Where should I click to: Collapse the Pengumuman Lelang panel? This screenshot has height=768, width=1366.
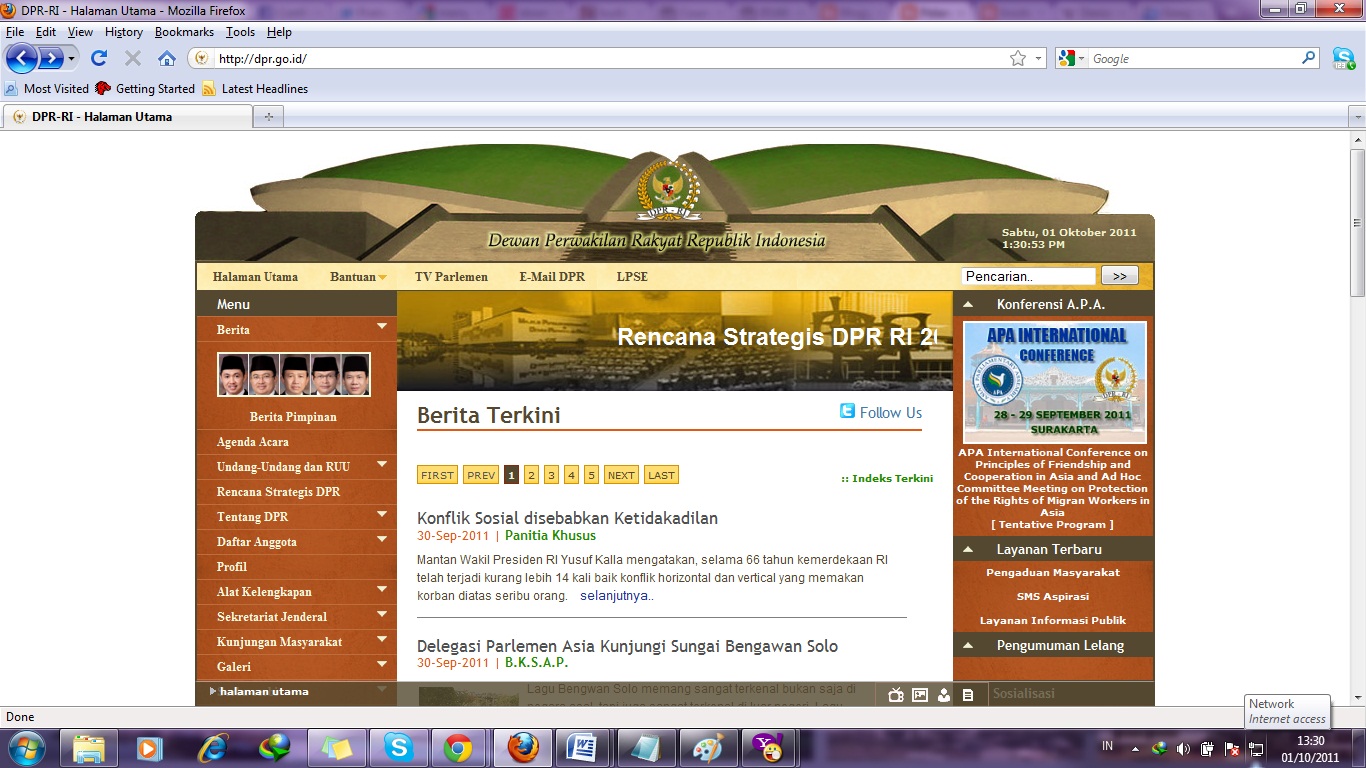pos(968,645)
